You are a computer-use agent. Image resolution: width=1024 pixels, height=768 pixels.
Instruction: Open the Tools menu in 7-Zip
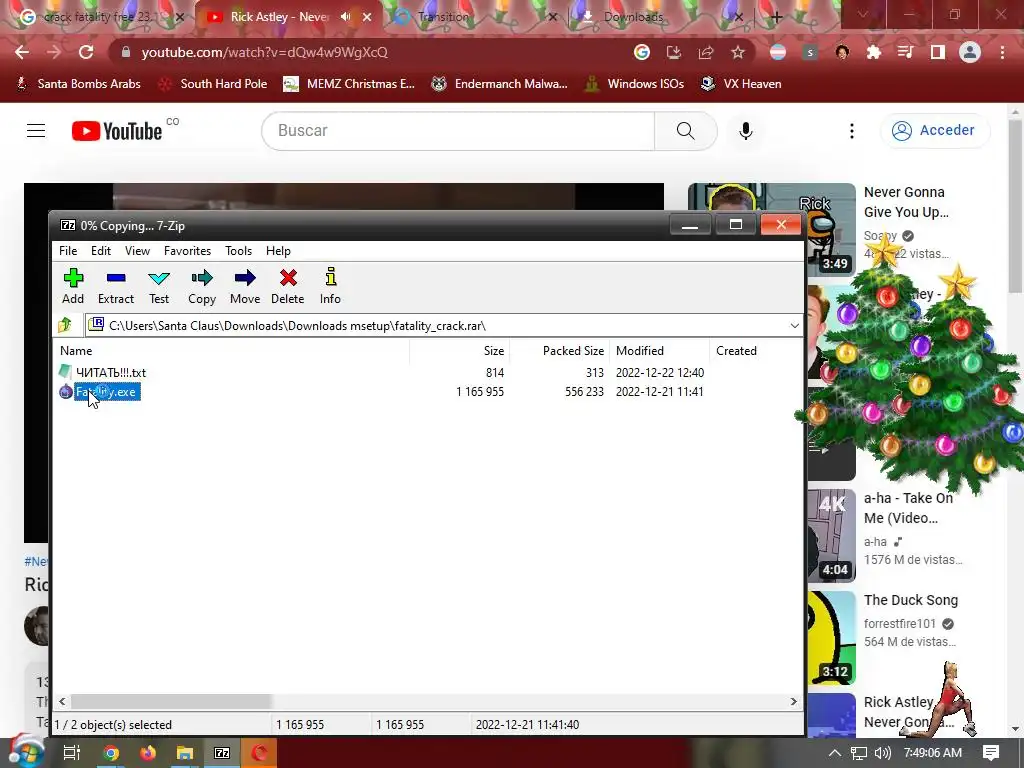pos(238,251)
